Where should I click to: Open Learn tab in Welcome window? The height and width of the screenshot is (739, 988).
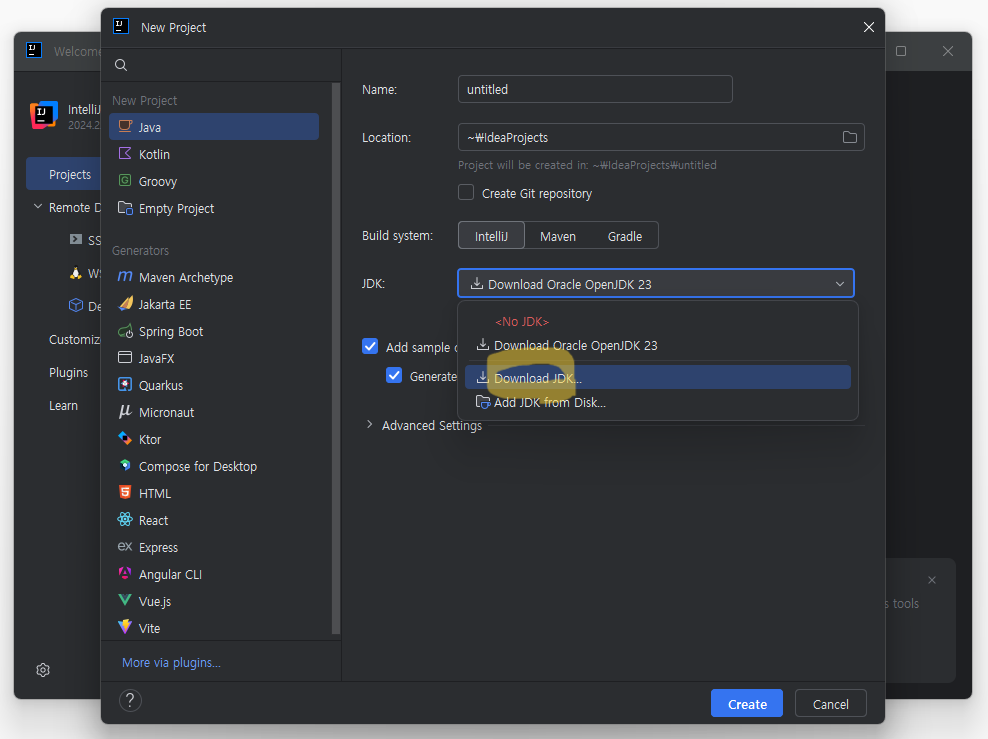click(63, 406)
